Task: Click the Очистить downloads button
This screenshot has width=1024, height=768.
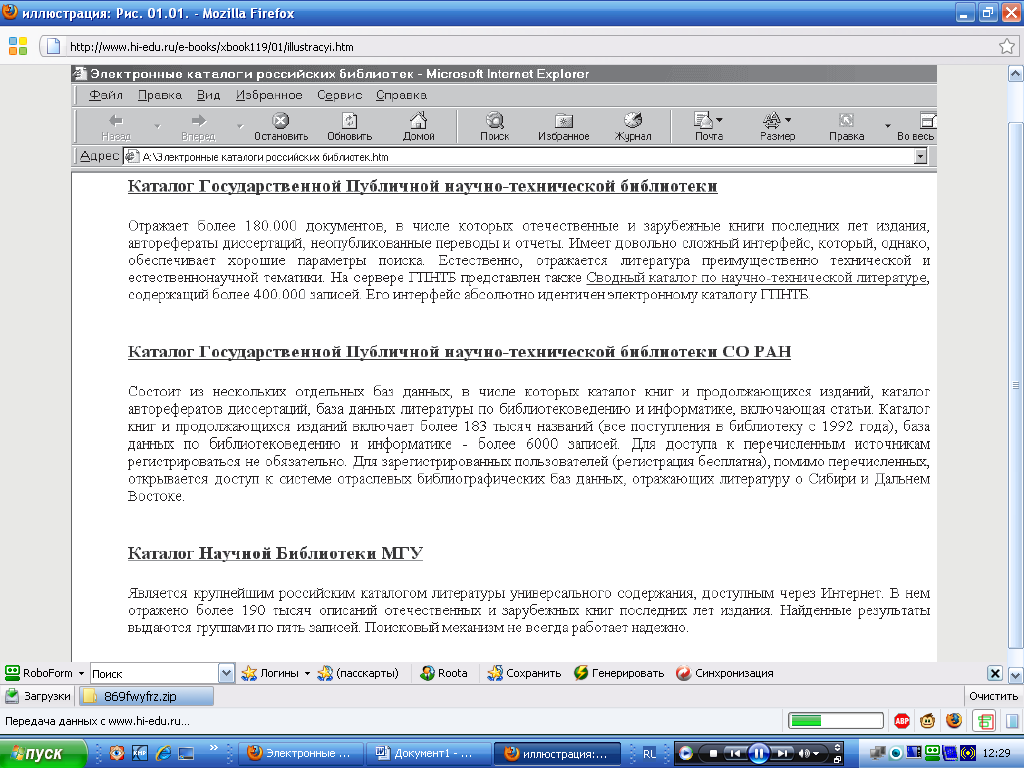Action: 993,696
